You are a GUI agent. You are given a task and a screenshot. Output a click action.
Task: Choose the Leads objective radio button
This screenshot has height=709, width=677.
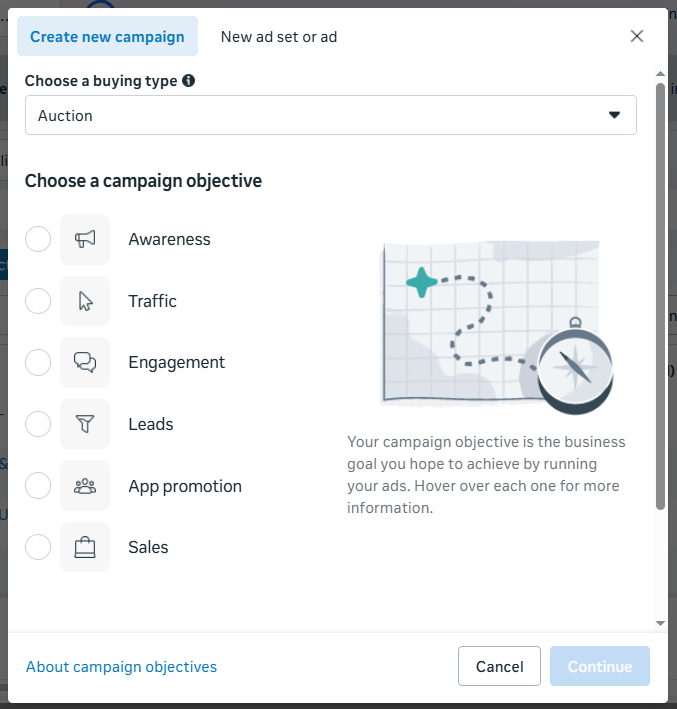38,424
